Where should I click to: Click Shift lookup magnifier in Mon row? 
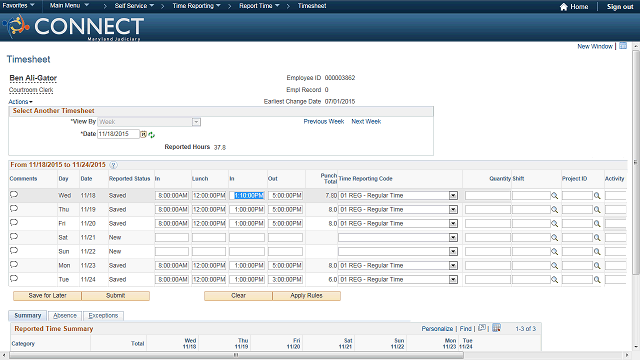554,266
